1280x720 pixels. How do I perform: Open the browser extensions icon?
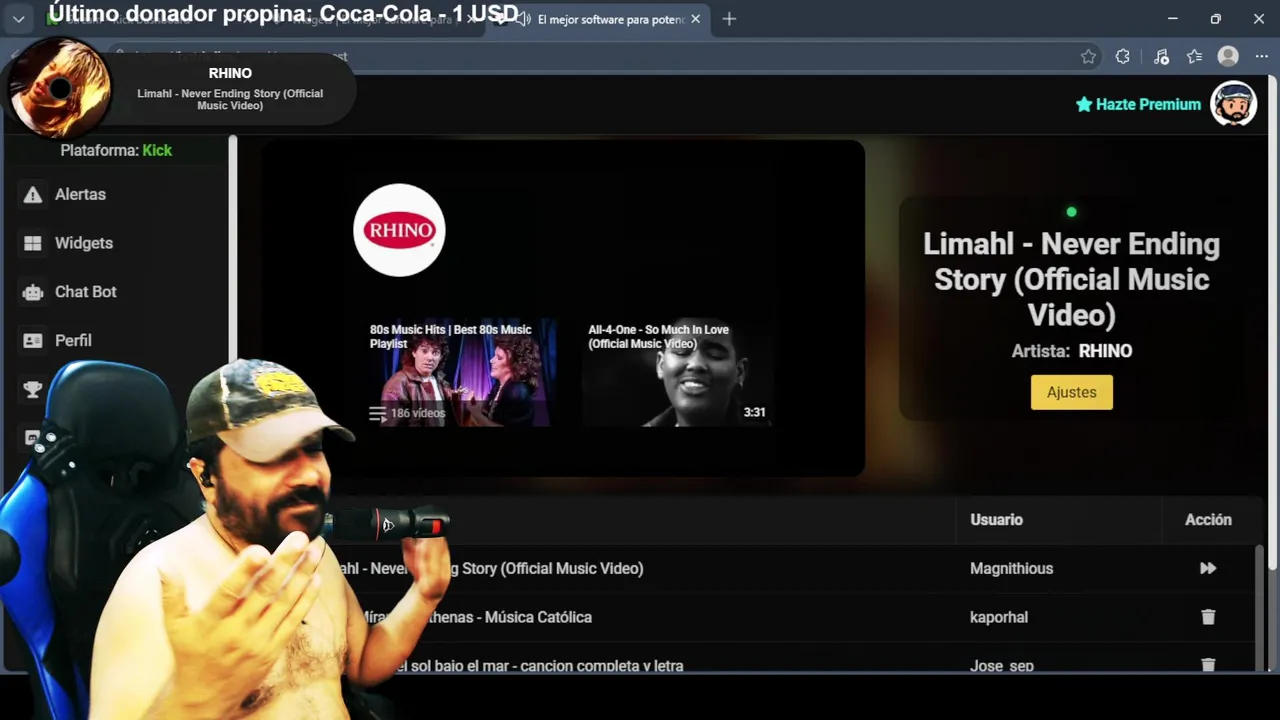pos(1123,57)
